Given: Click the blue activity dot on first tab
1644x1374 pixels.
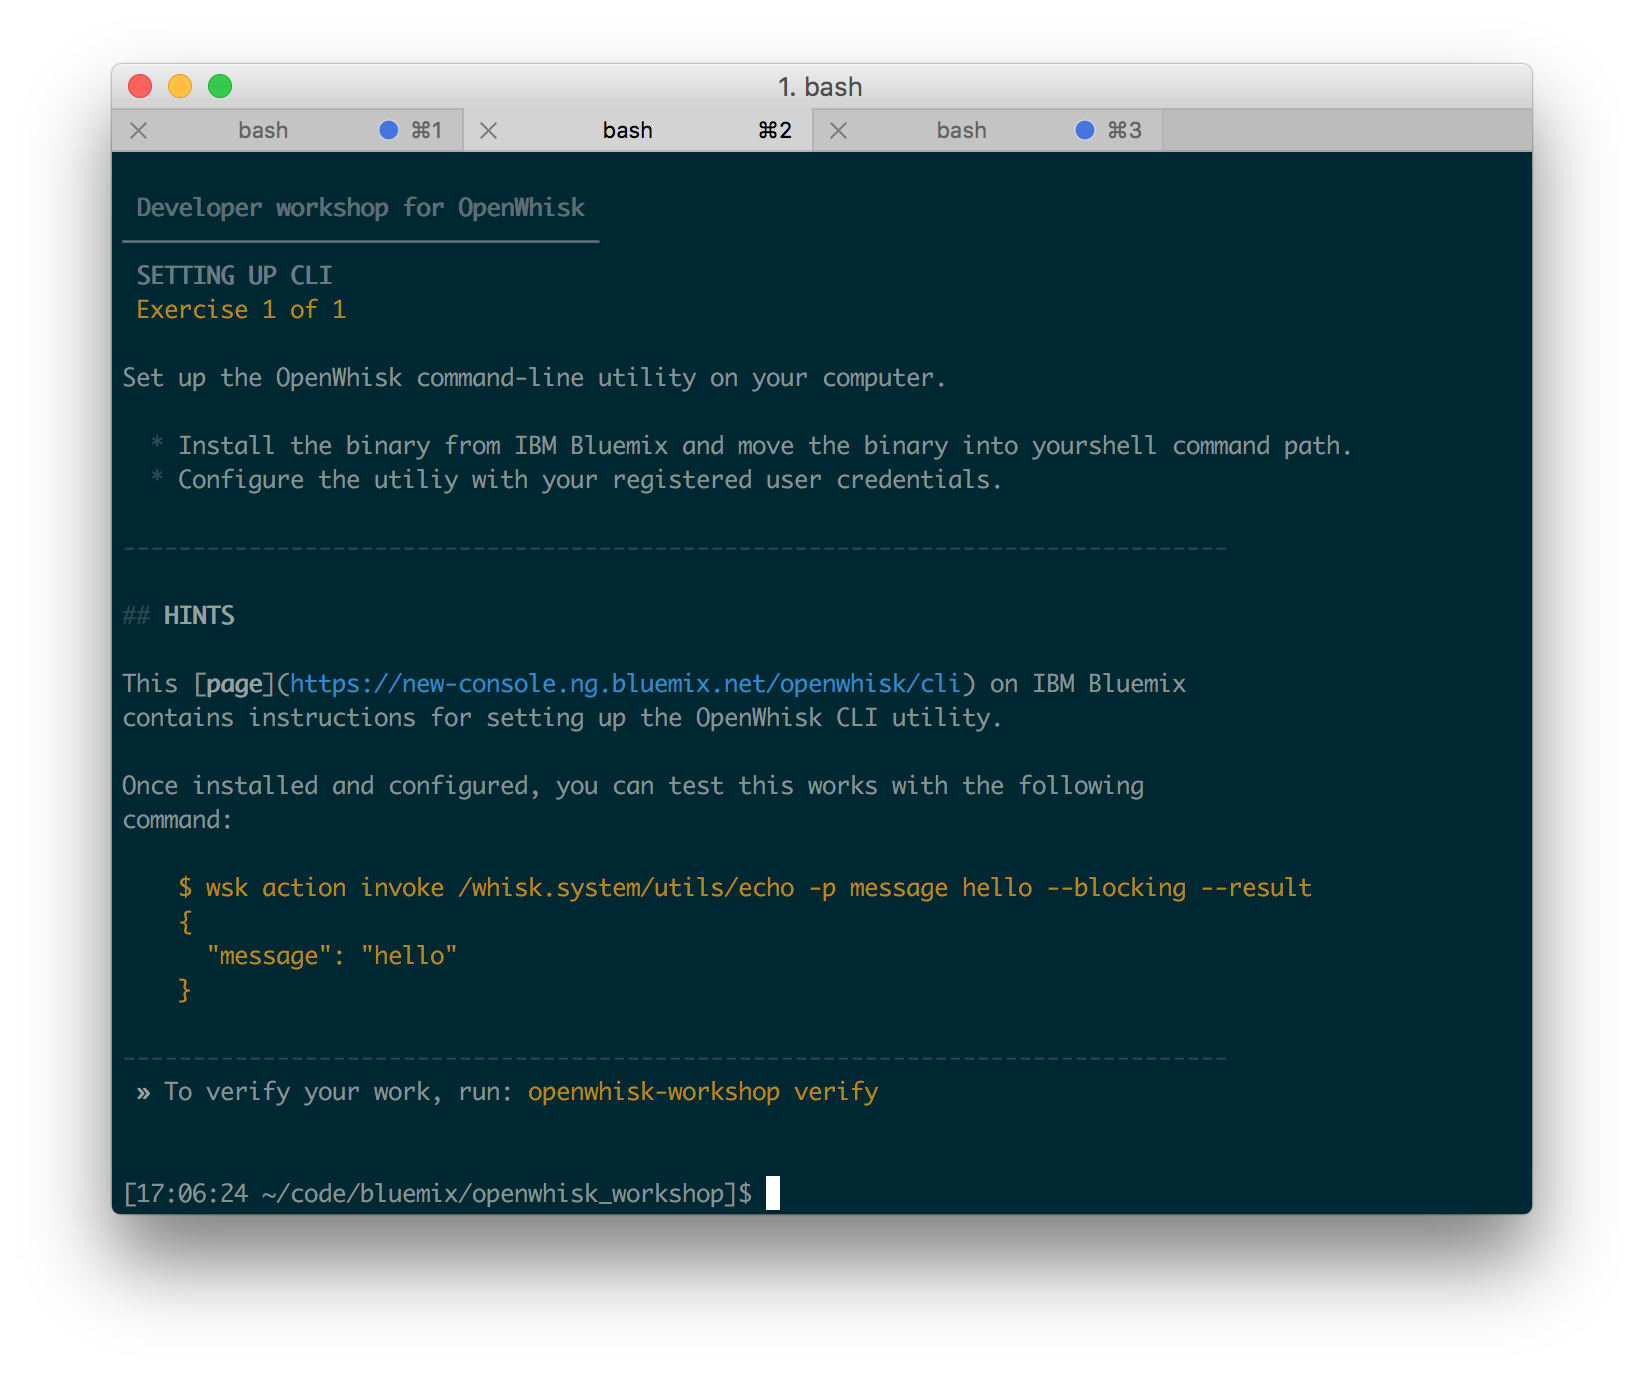Looking at the screenshot, I should point(389,131).
